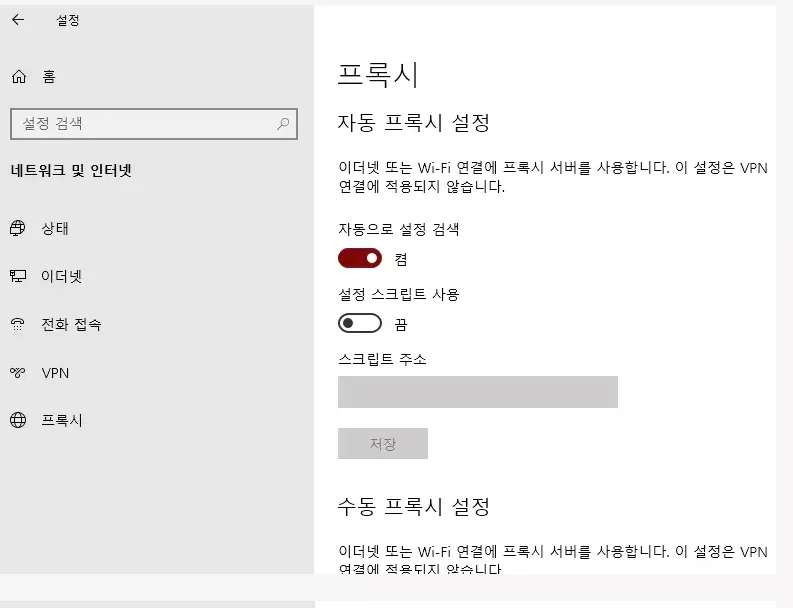Open the Home (홈) house icon

click(x=19, y=77)
